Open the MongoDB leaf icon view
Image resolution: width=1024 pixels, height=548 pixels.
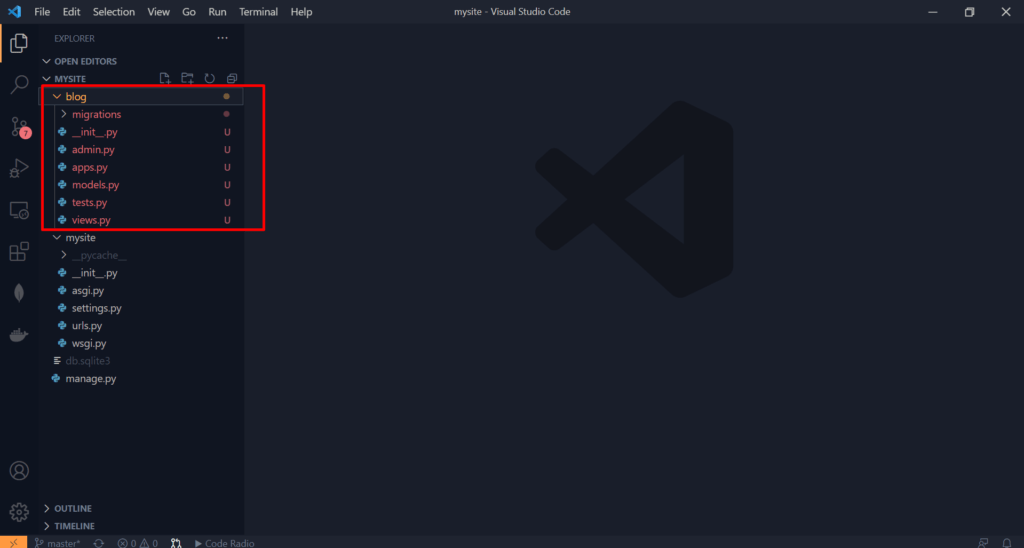coord(19,293)
